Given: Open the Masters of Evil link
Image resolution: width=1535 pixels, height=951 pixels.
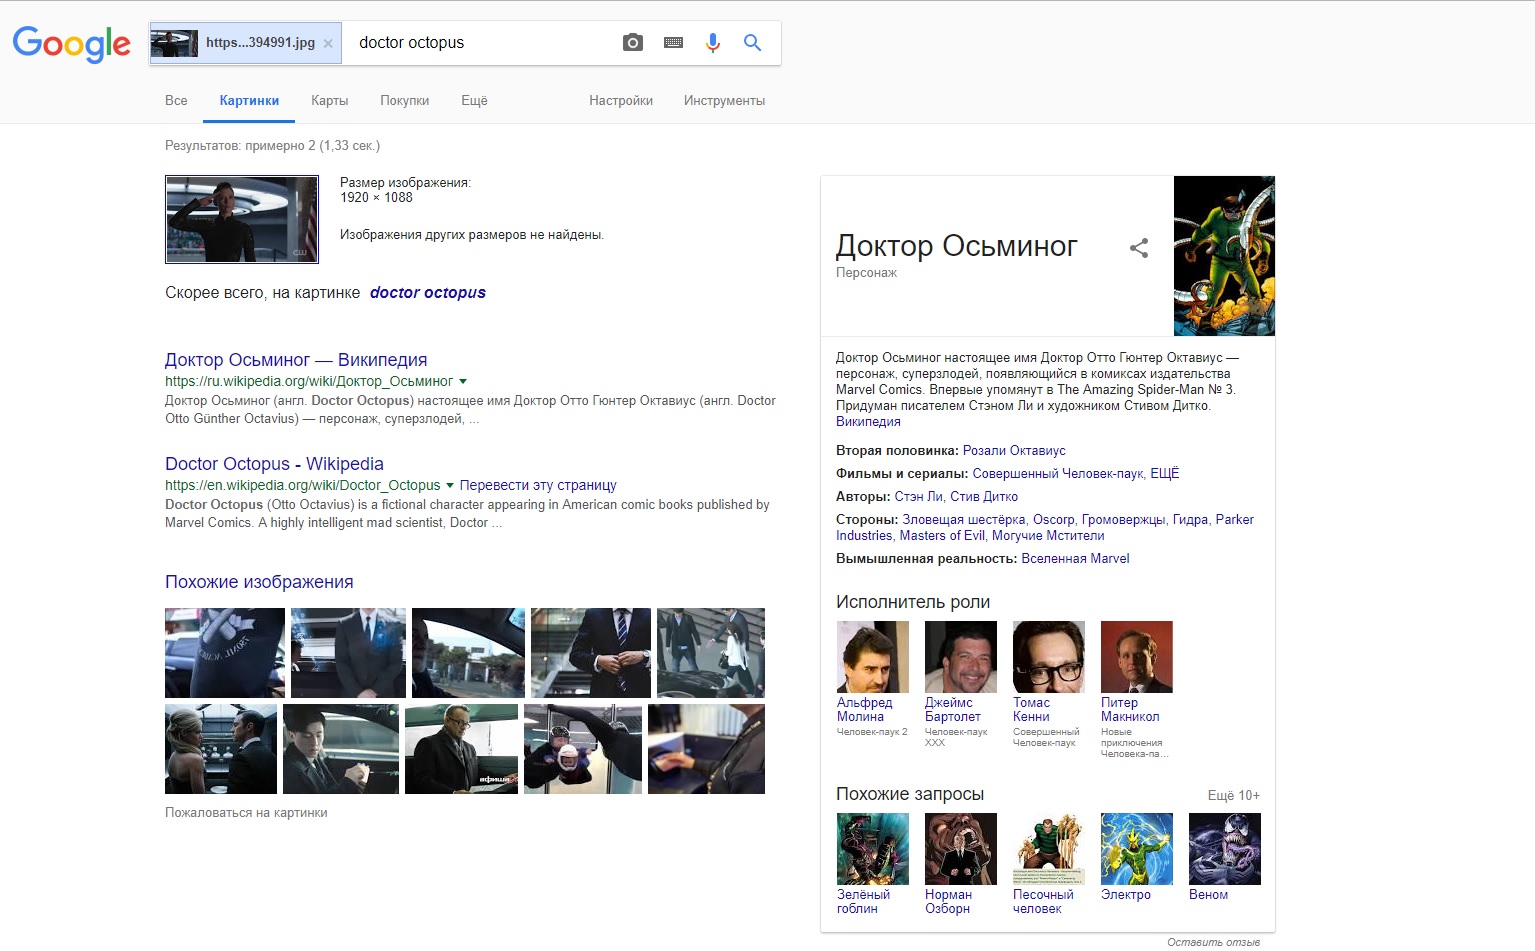Looking at the screenshot, I should click(x=942, y=536).
